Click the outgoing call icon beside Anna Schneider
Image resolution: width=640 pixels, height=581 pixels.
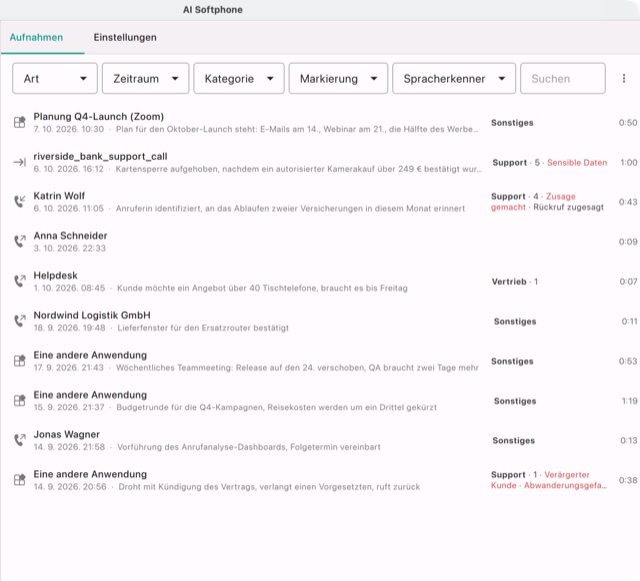(x=20, y=241)
